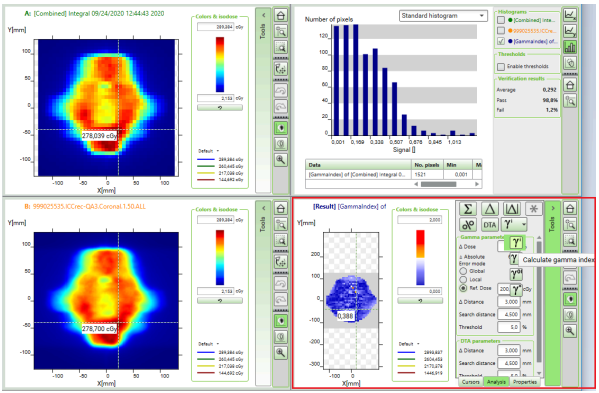Select the Local error mode radio
599x393 pixels.
point(463,280)
